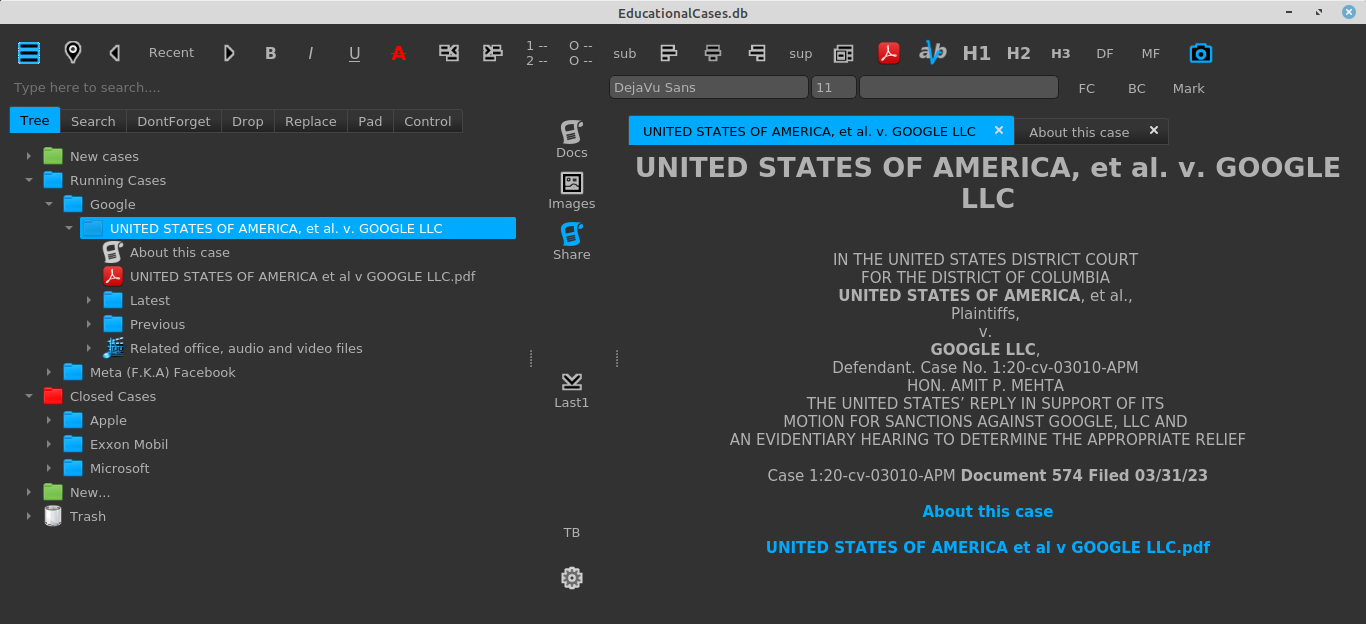Image resolution: width=1366 pixels, height=624 pixels.
Task: Switch to the Pad tab
Action: tap(371, 121)
